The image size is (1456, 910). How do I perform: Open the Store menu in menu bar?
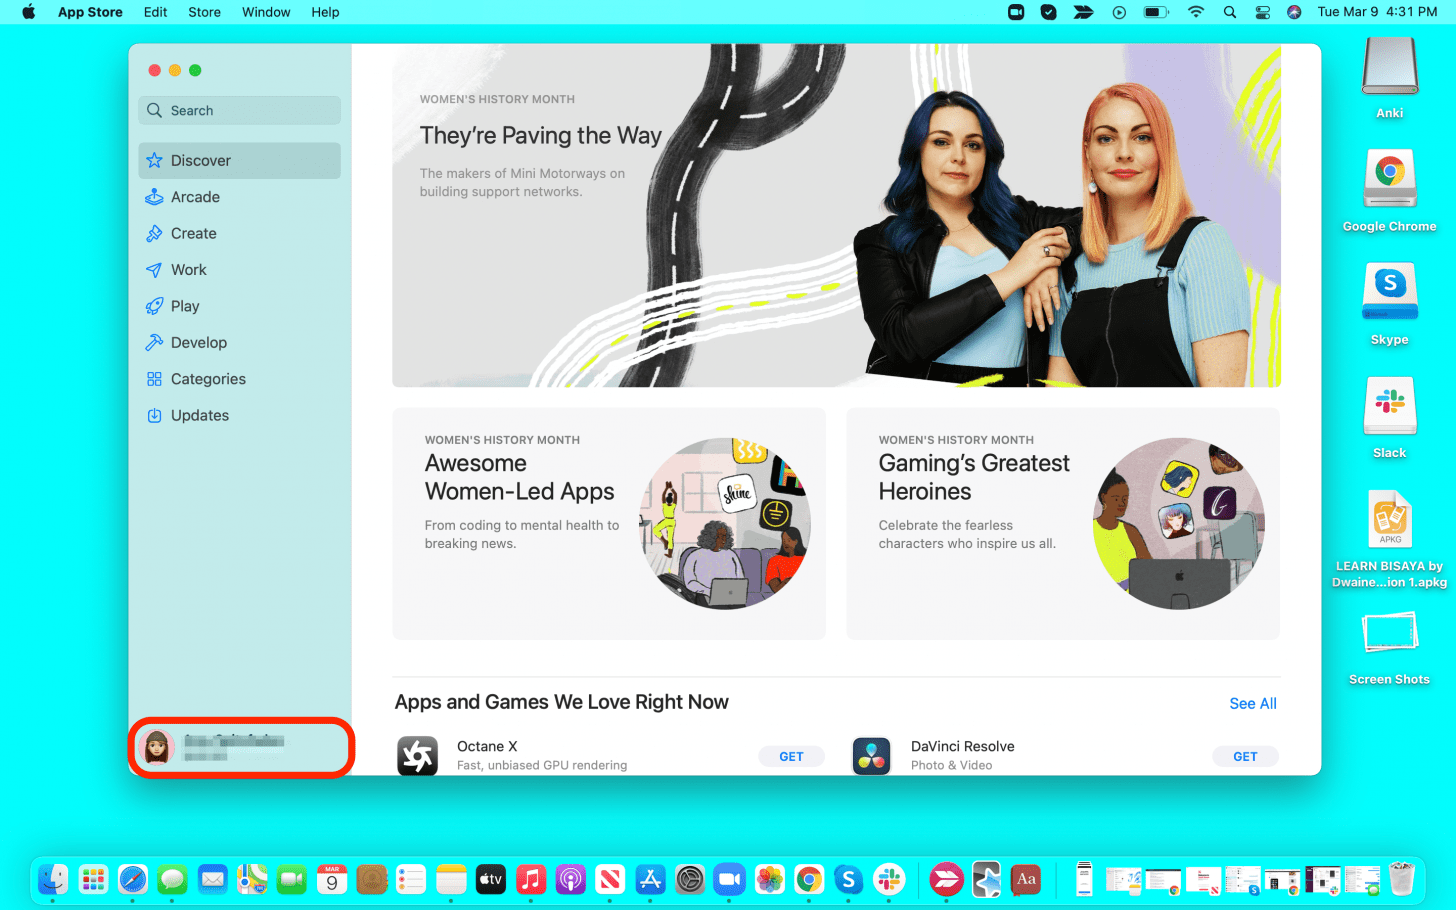[x=204, y=12]
